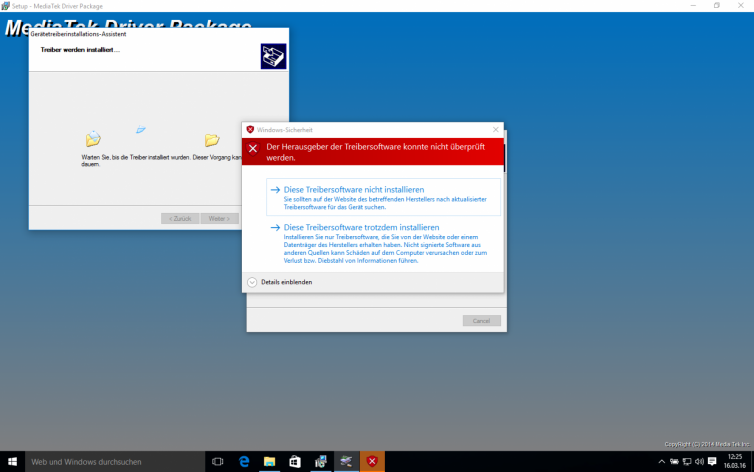Open the Windows Store taskbar icon
Image resolution: width=754 pixels, height=472 pixels.
(295, 462)
